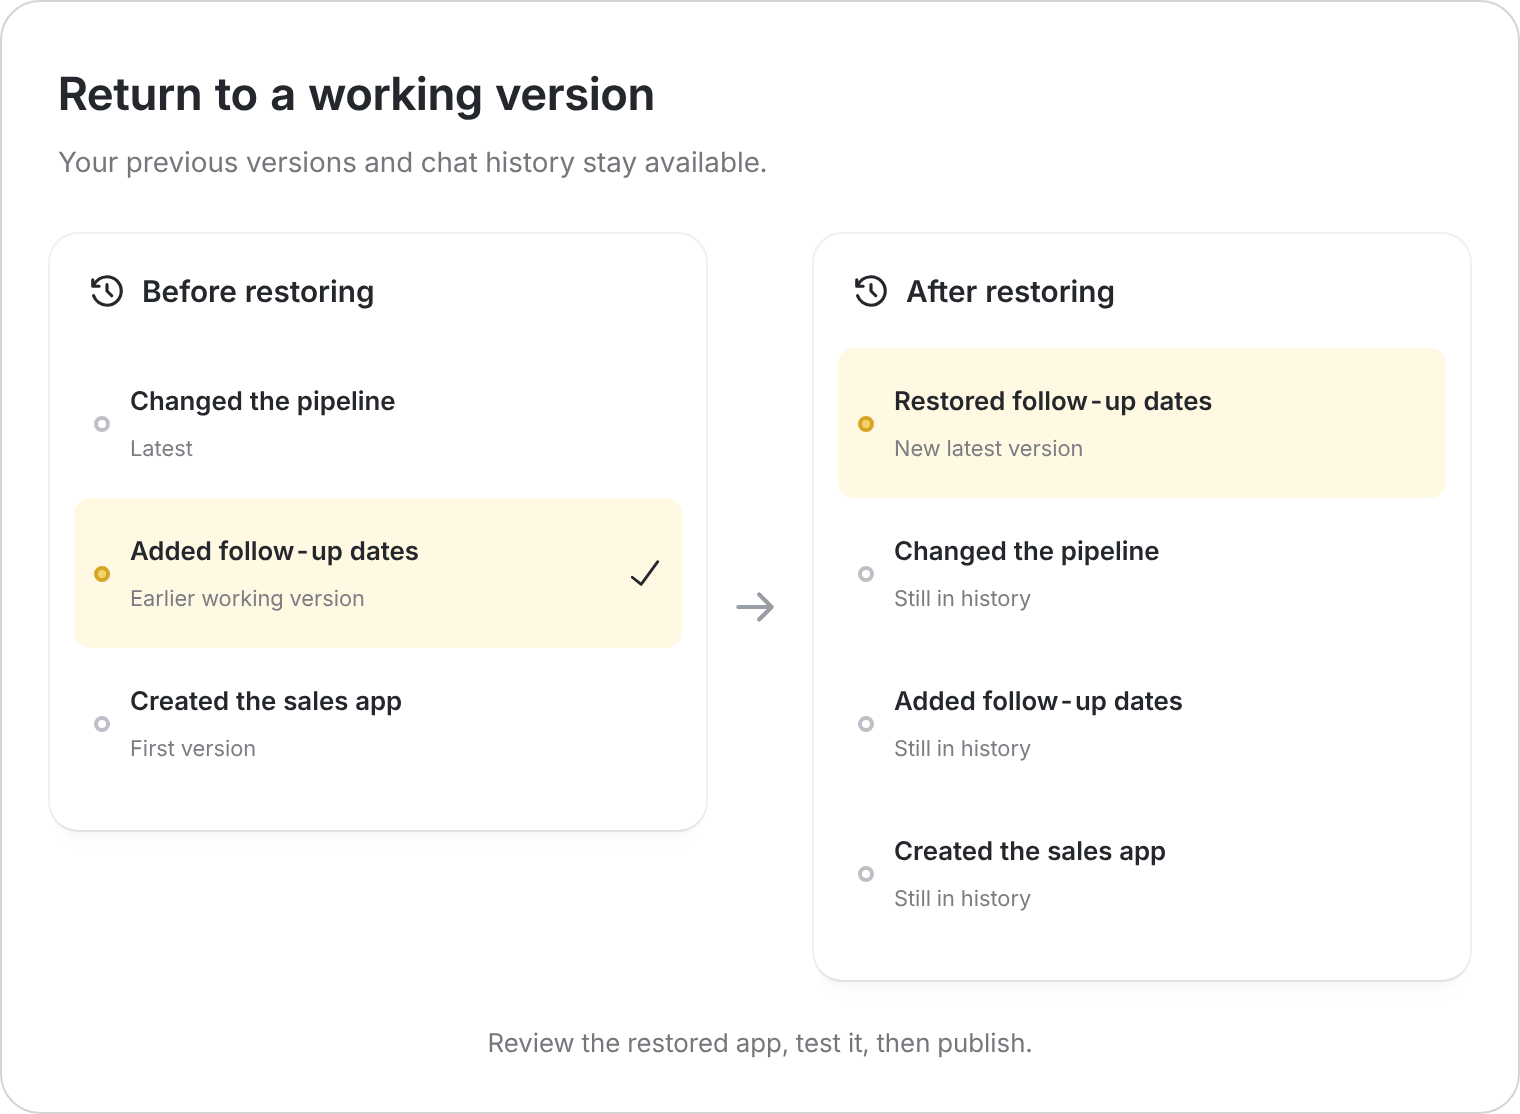
Task: Select the dot beside "Created the sales app" in After restoring
Action: coord(866,874)
